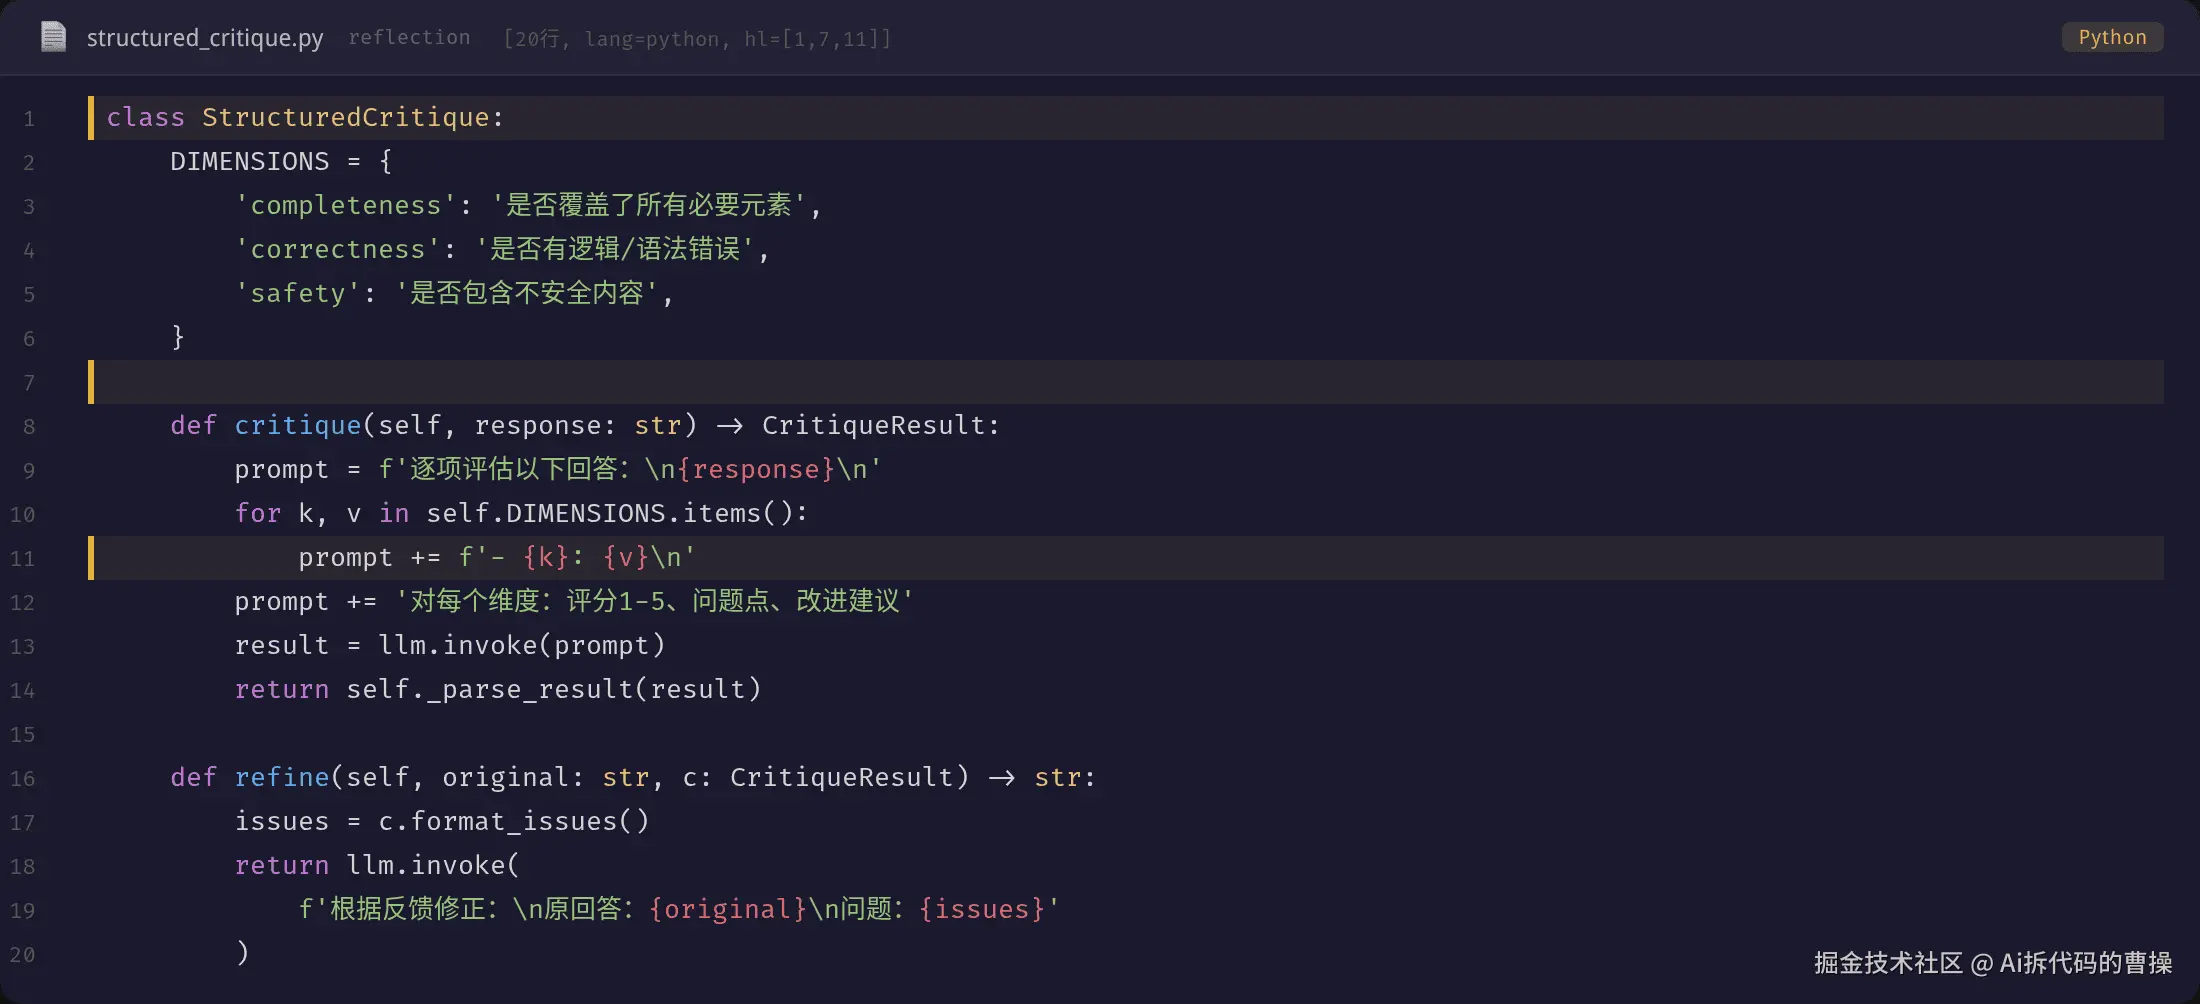Image resolution: width=2200 pixels, height=1004 pixels.
Task: Click the '[20行, lang=python, hl=[1,7,11]]' metadata text
Action: [x=697, y=38]
